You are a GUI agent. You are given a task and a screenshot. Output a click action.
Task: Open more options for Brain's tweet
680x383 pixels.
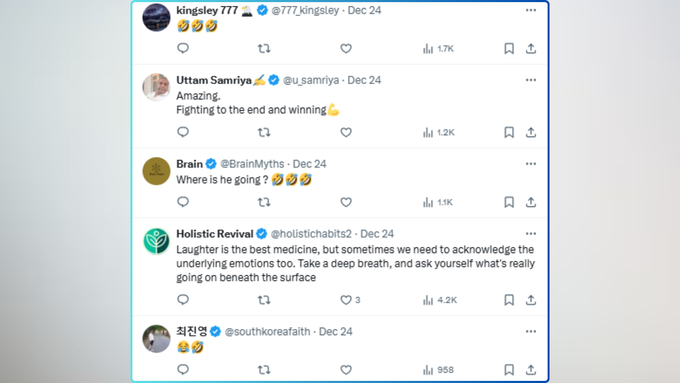click(x=531, y=164)
